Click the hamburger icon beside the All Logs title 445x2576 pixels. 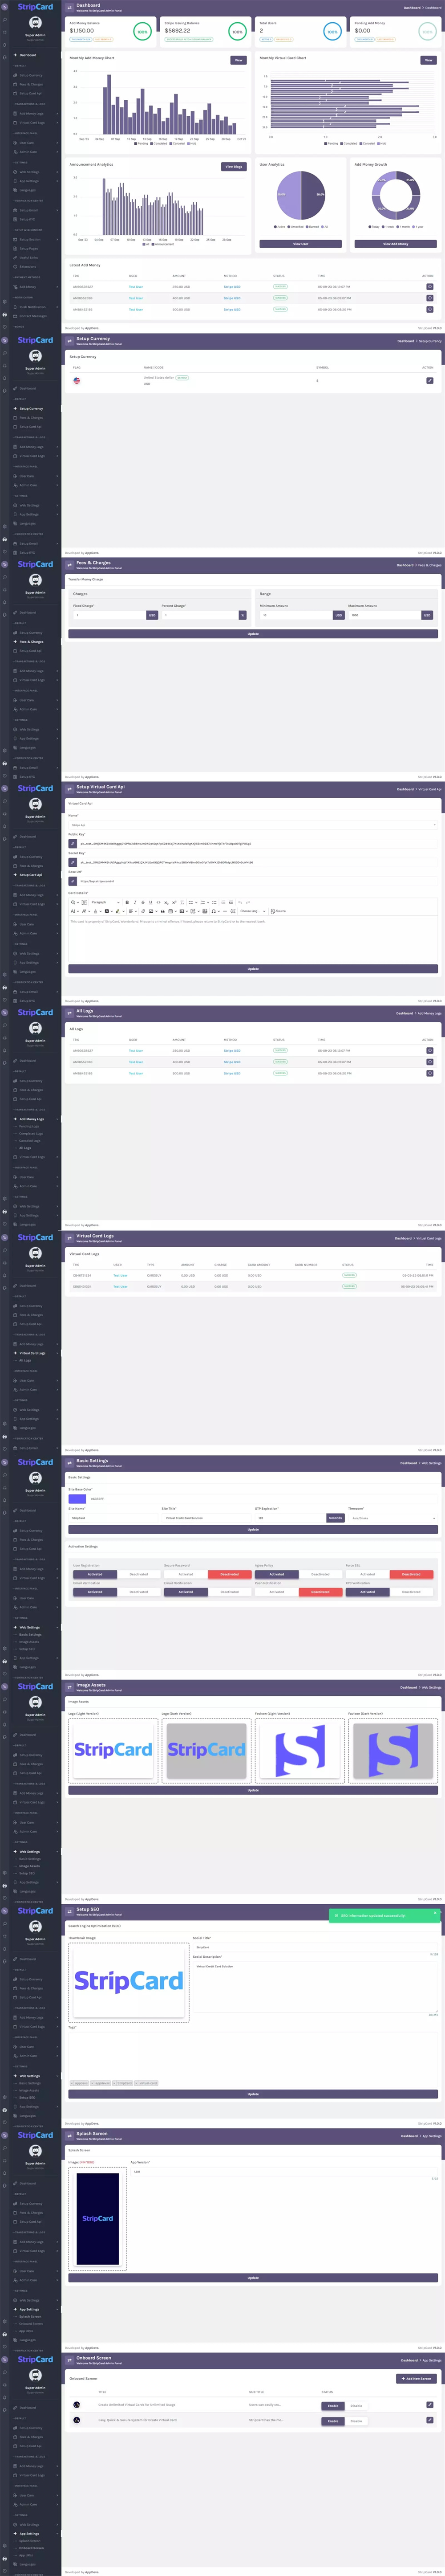(70, 1012)
